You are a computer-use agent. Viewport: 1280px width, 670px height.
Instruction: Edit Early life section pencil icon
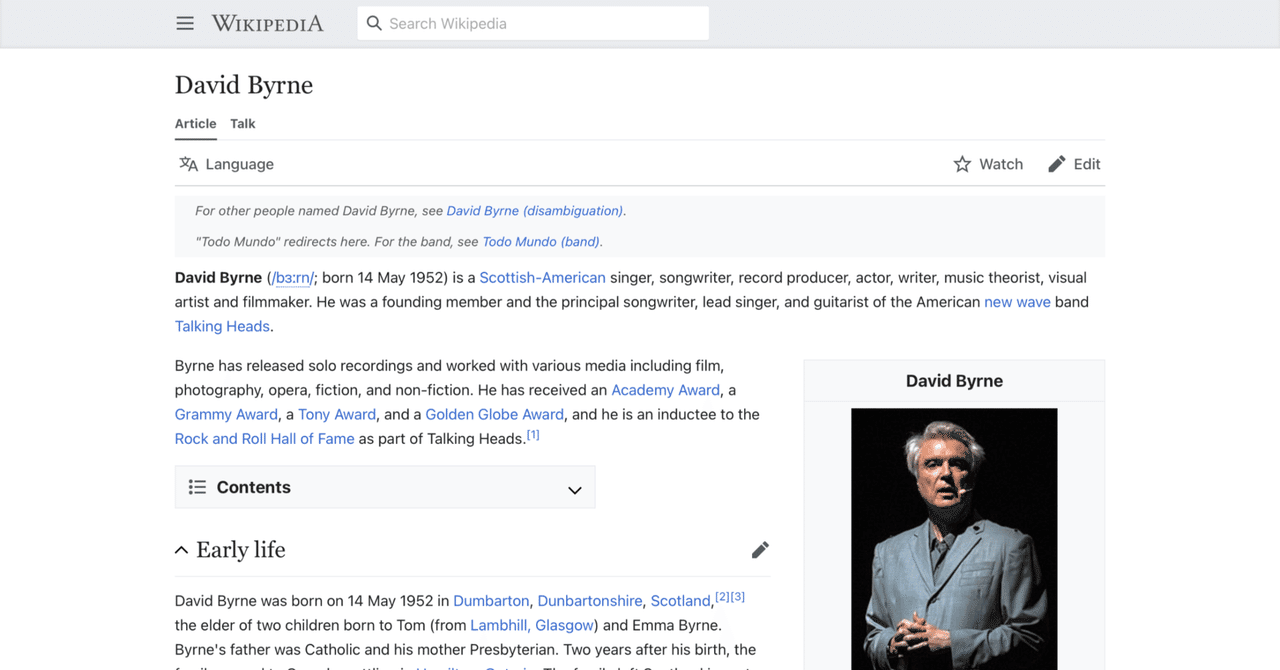760,550
